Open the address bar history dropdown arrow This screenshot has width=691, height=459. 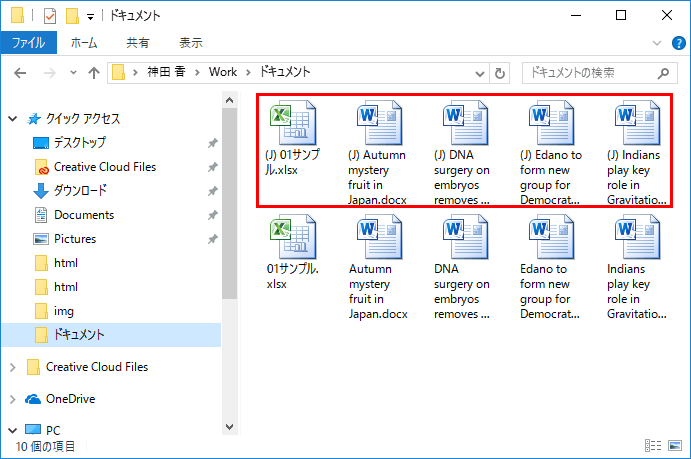pyautogui.click(x=480, y=74)
